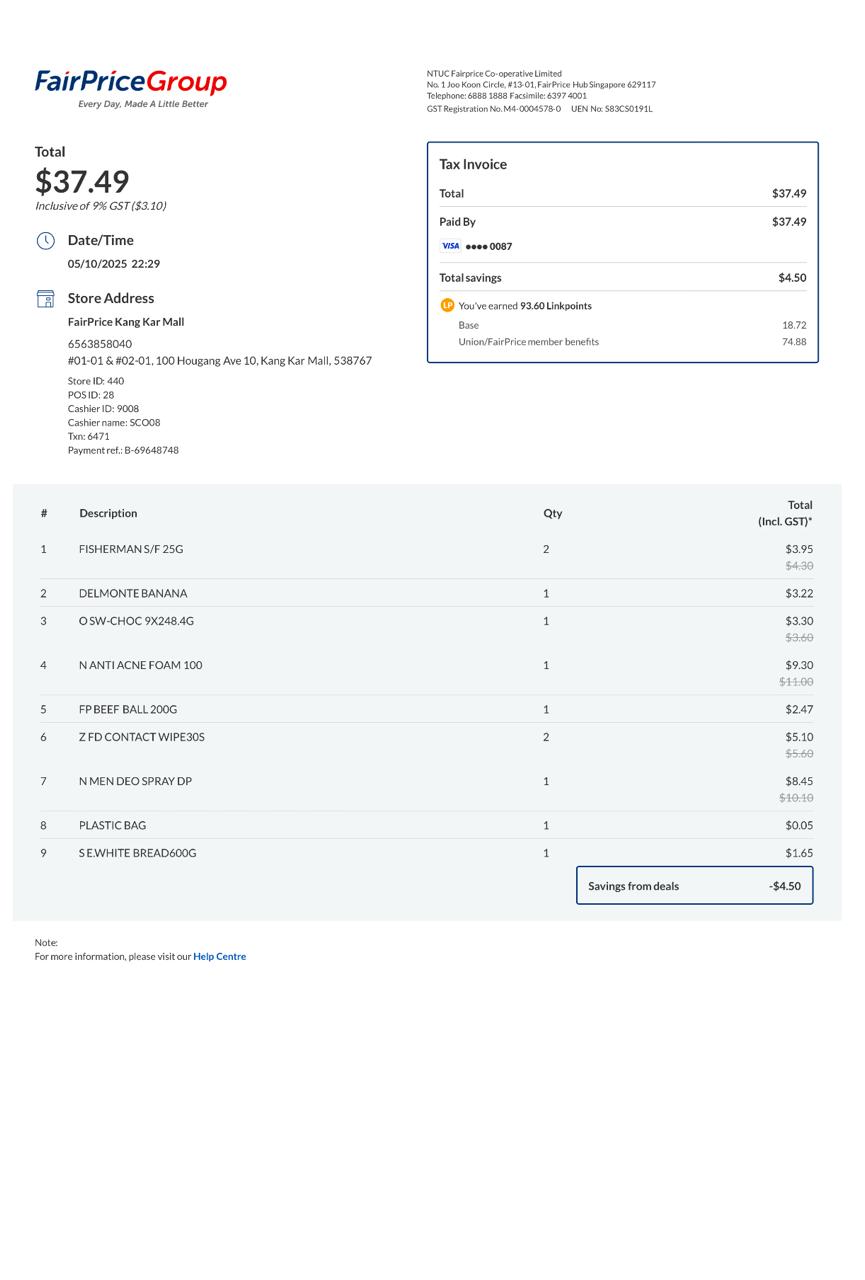Click the GST Registration No. line
This screenshot has width=865, height=1280.
[x=494, y=109]
